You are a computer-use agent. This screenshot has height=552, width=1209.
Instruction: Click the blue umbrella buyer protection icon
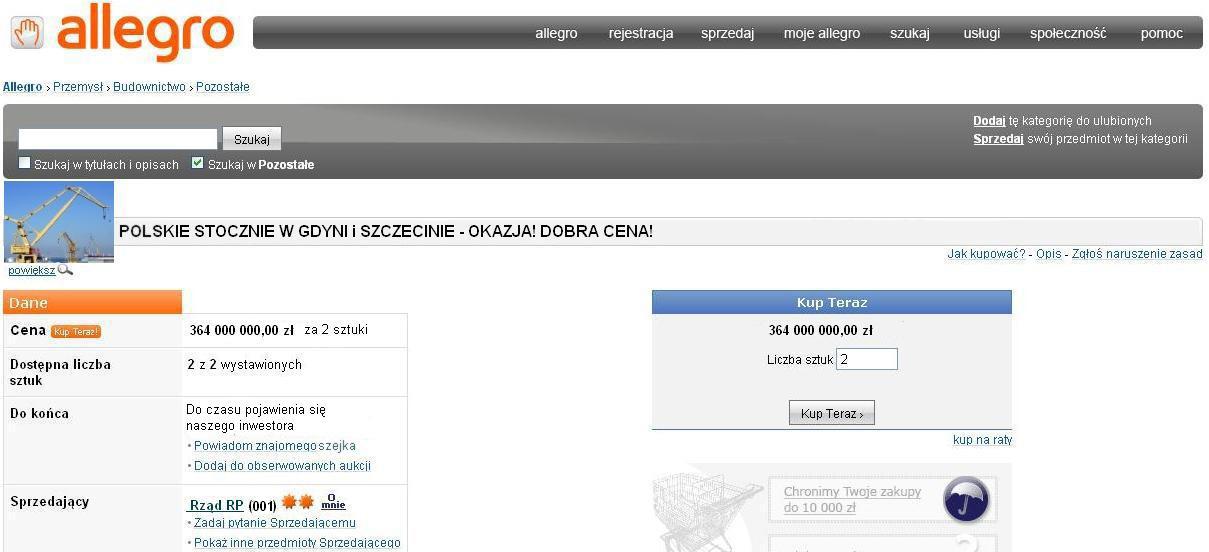[x=966, y=499]
